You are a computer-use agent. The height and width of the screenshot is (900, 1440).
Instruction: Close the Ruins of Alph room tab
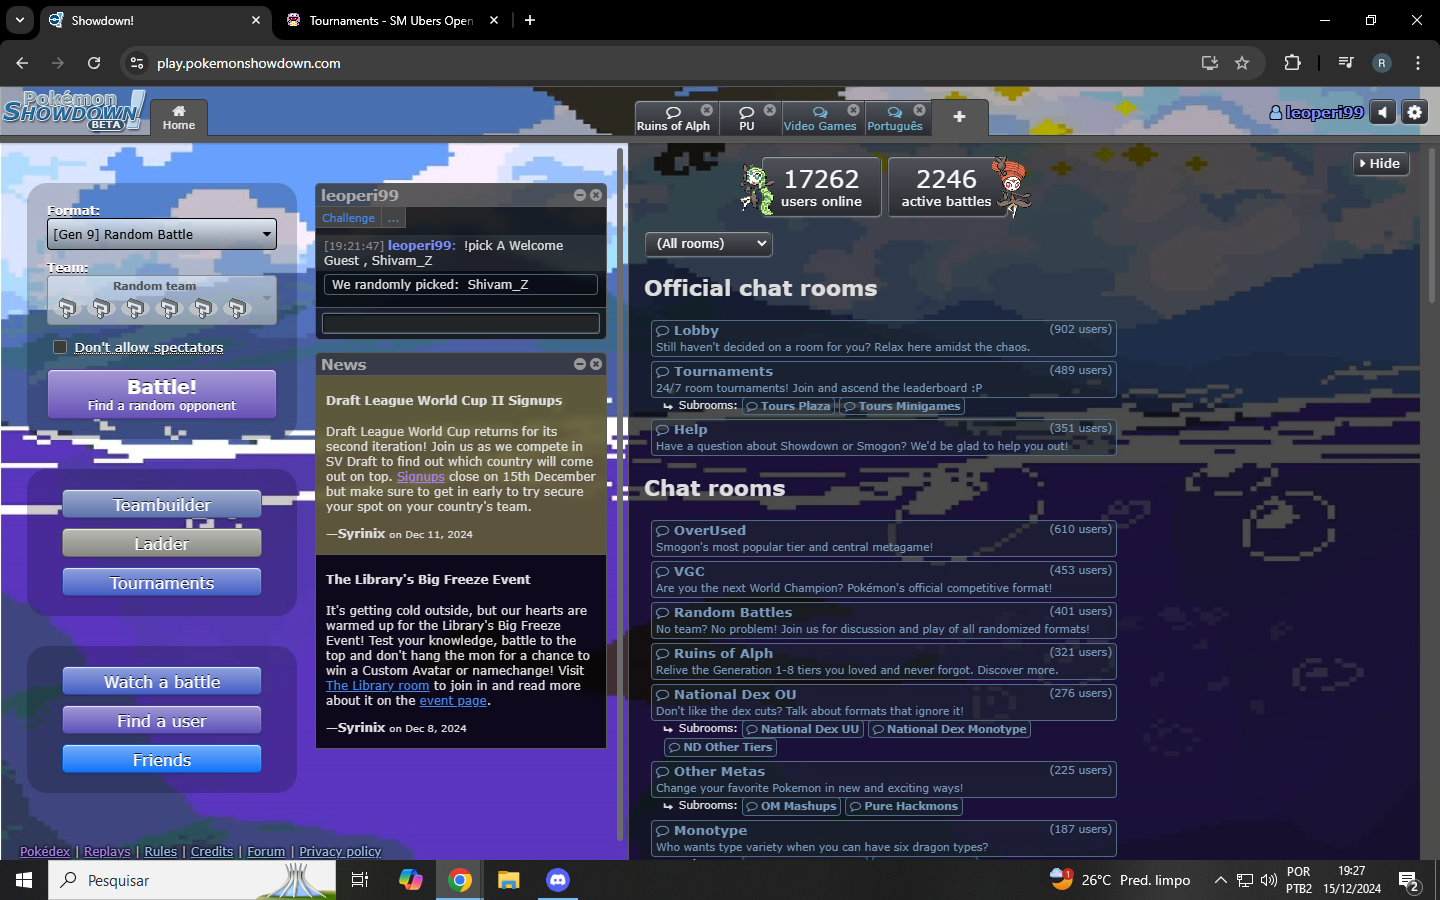click(x=707, y=110)
